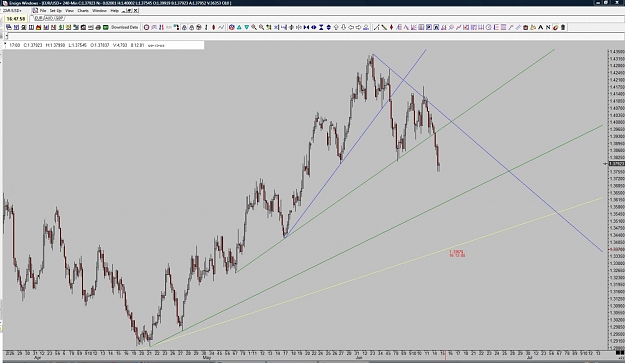This screenshot has height=363, width=625.
Task: Click the round clock cycle tool icon
Action: click(x=488, y=27)
